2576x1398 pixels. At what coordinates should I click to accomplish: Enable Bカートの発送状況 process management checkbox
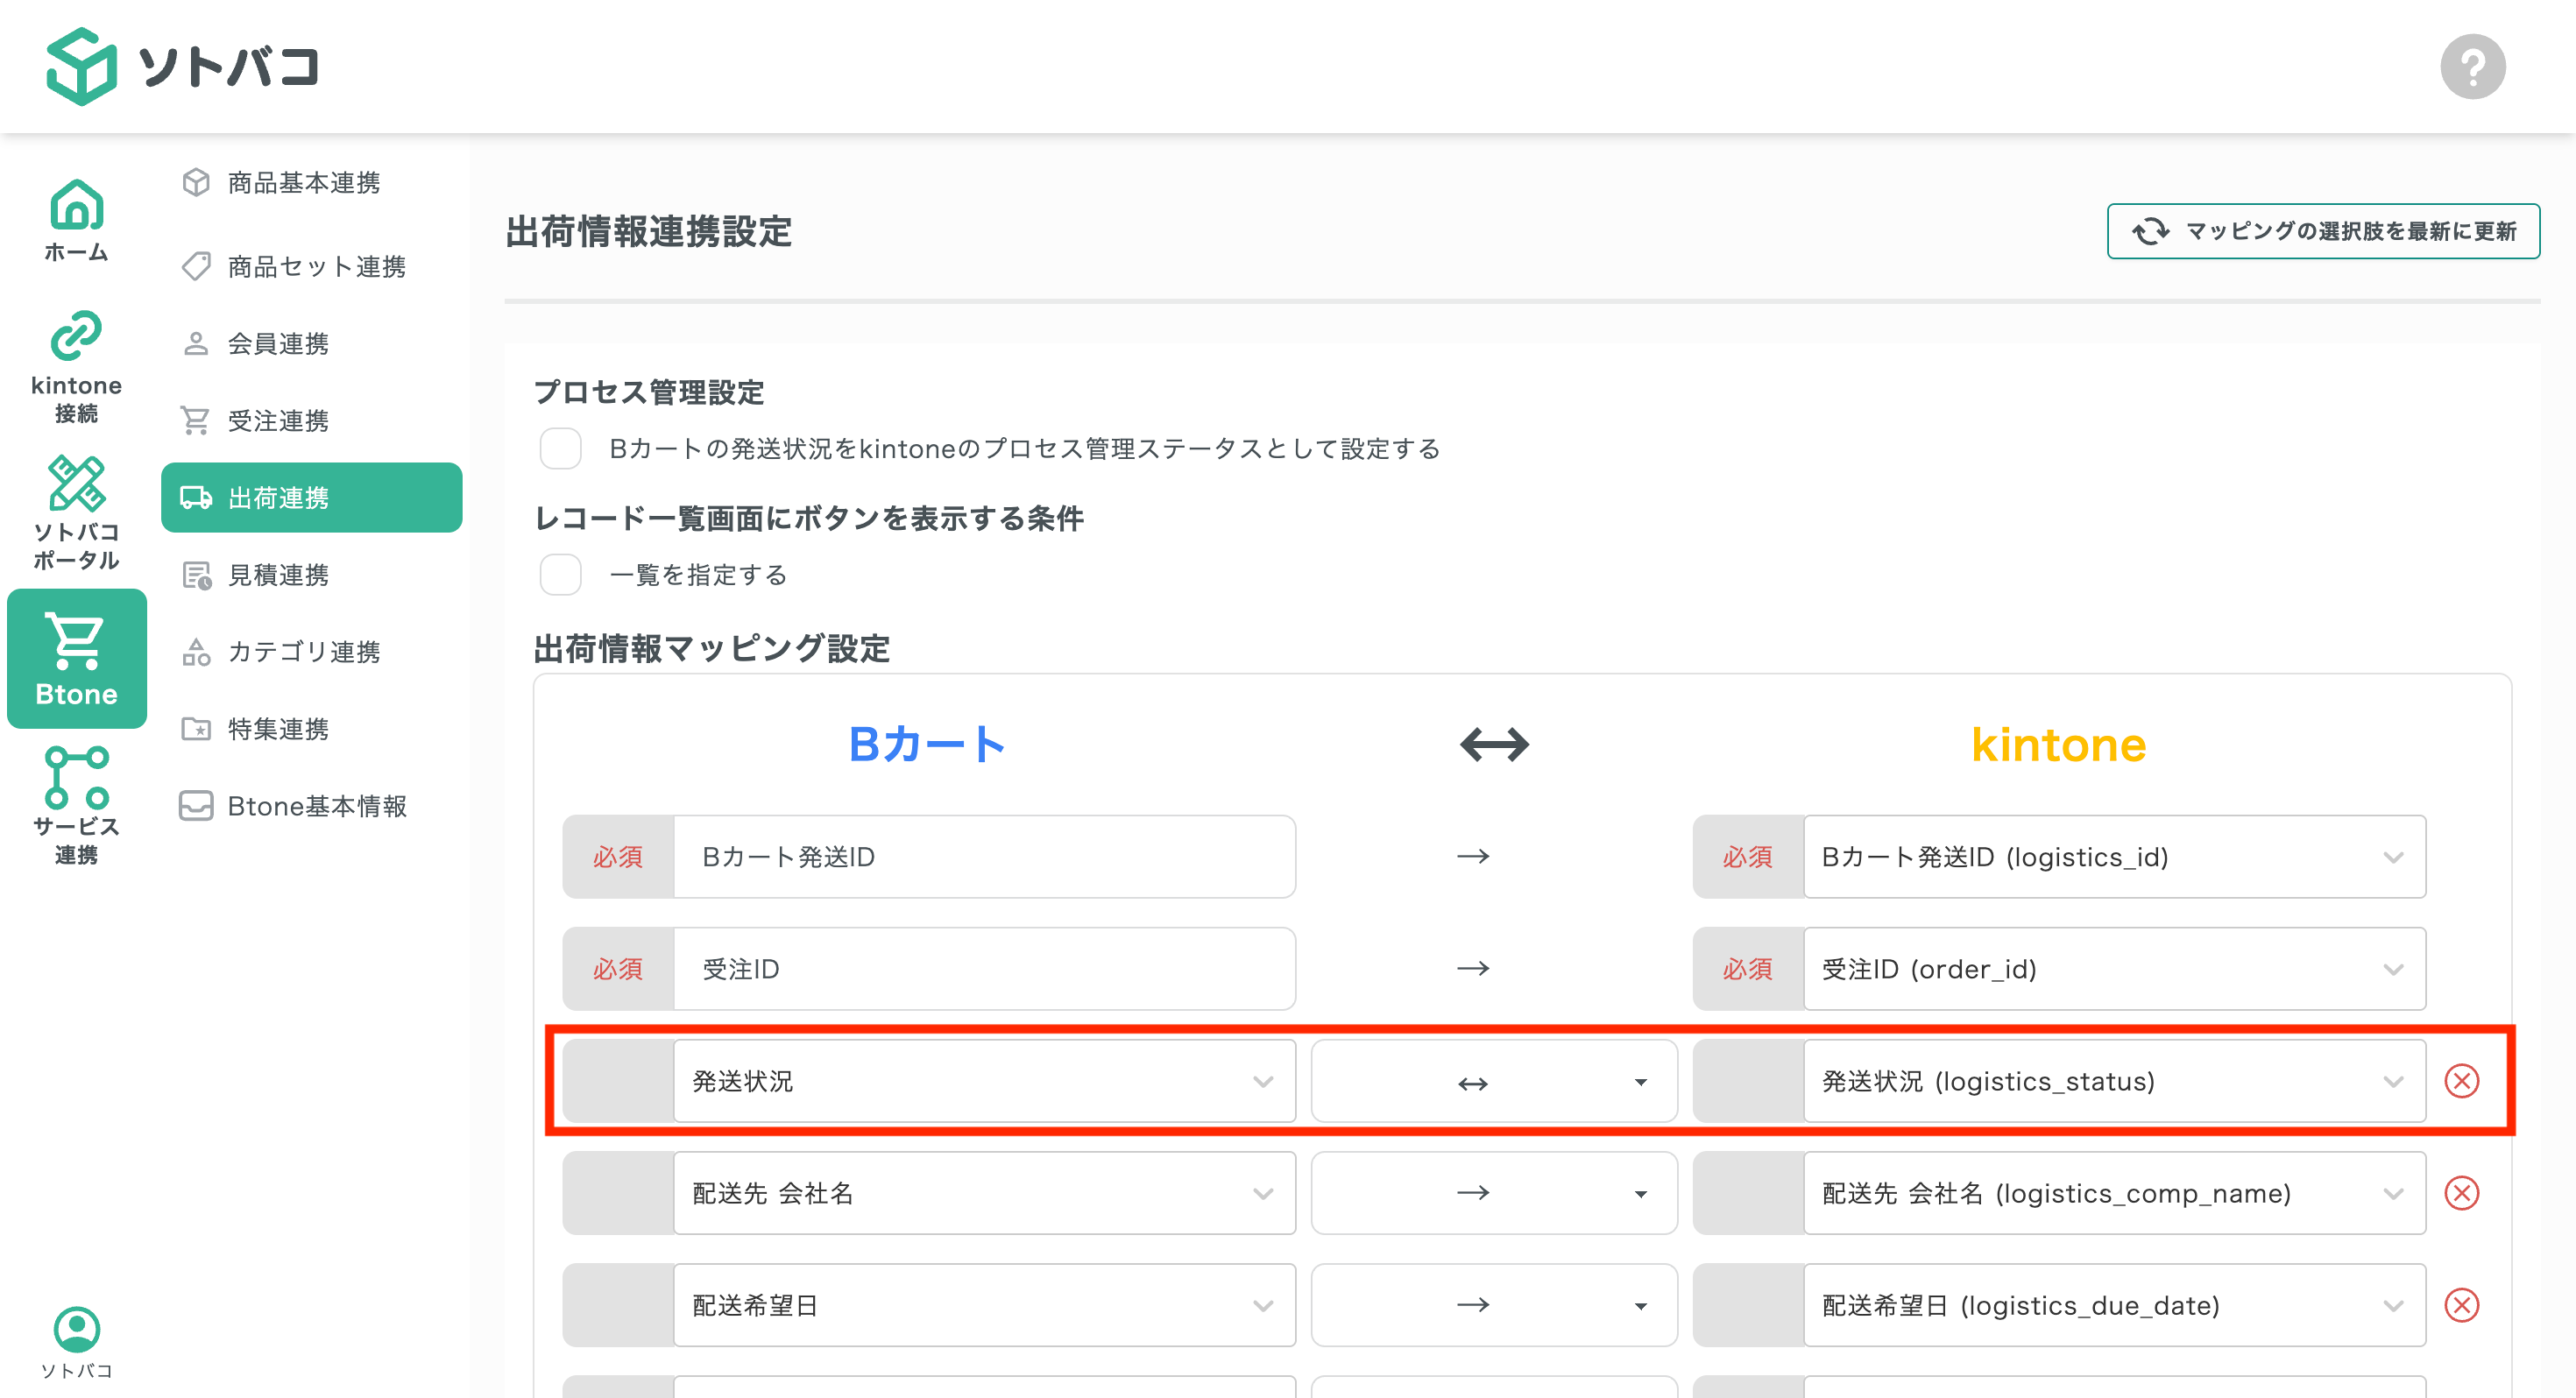point(561,449)
